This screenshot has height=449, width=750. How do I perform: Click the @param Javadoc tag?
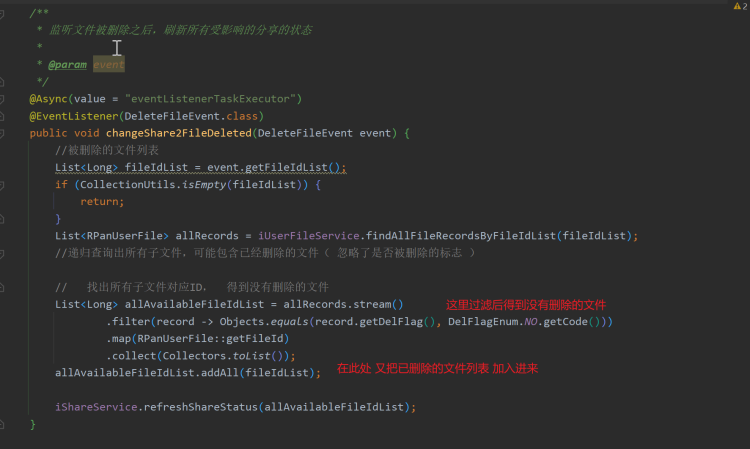[x=67, y=65]
